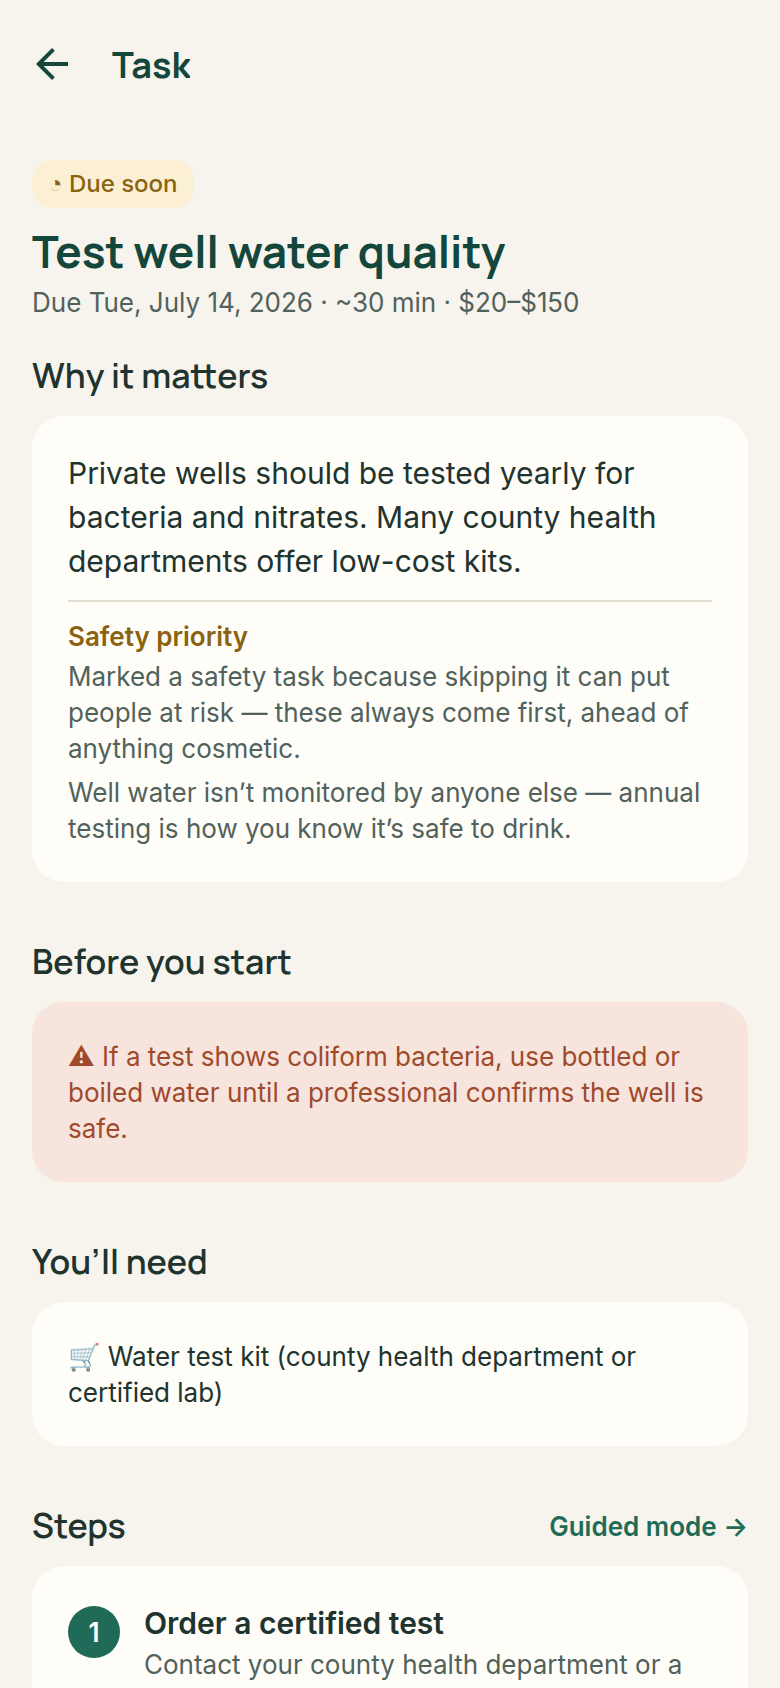The image size is (780, 1688).
Task: Click the due date and cost line
Action: click(x=306, y=303)
